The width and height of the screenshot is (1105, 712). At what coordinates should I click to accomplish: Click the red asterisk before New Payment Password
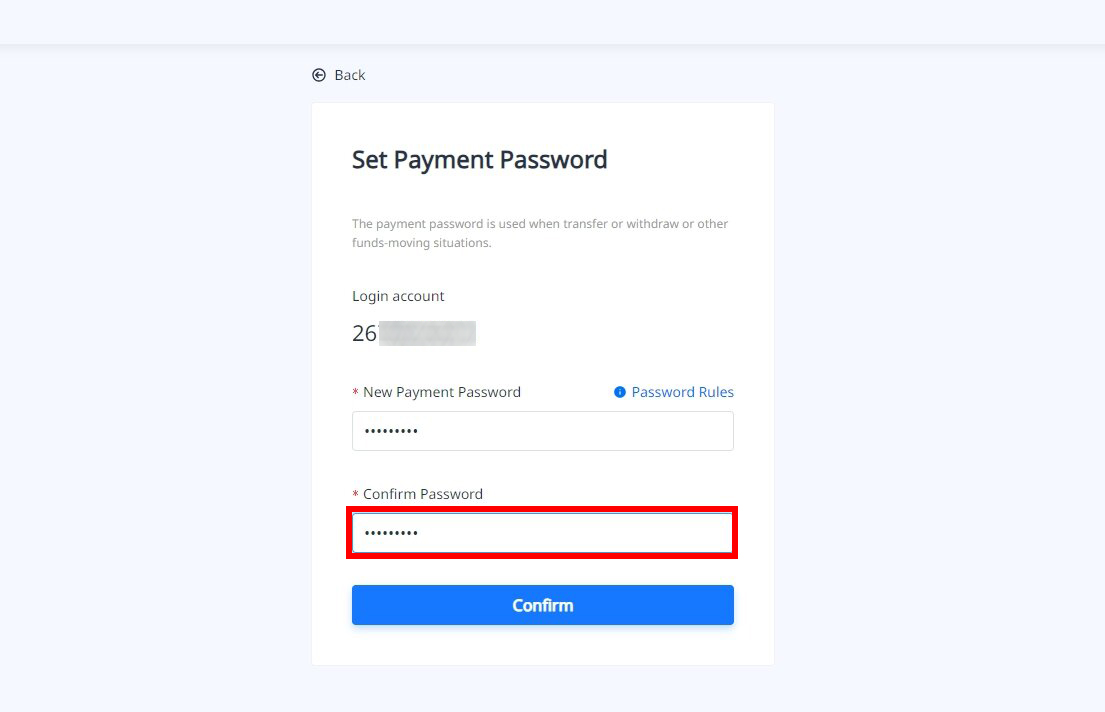(355, 393)
